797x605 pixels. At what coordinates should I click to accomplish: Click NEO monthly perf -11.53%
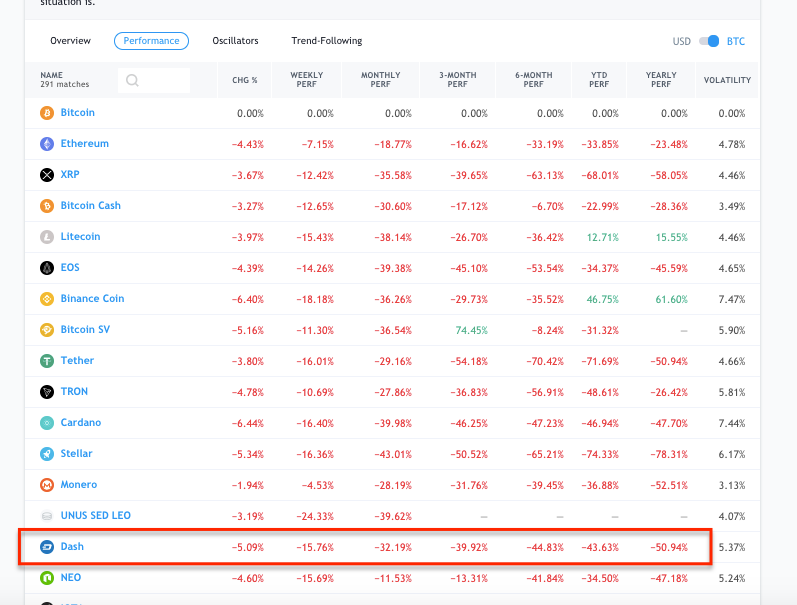coord(393,579)
